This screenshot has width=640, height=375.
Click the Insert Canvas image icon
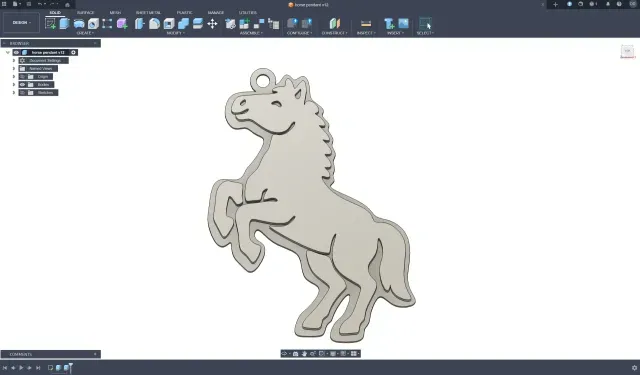[x=403, y=23]
